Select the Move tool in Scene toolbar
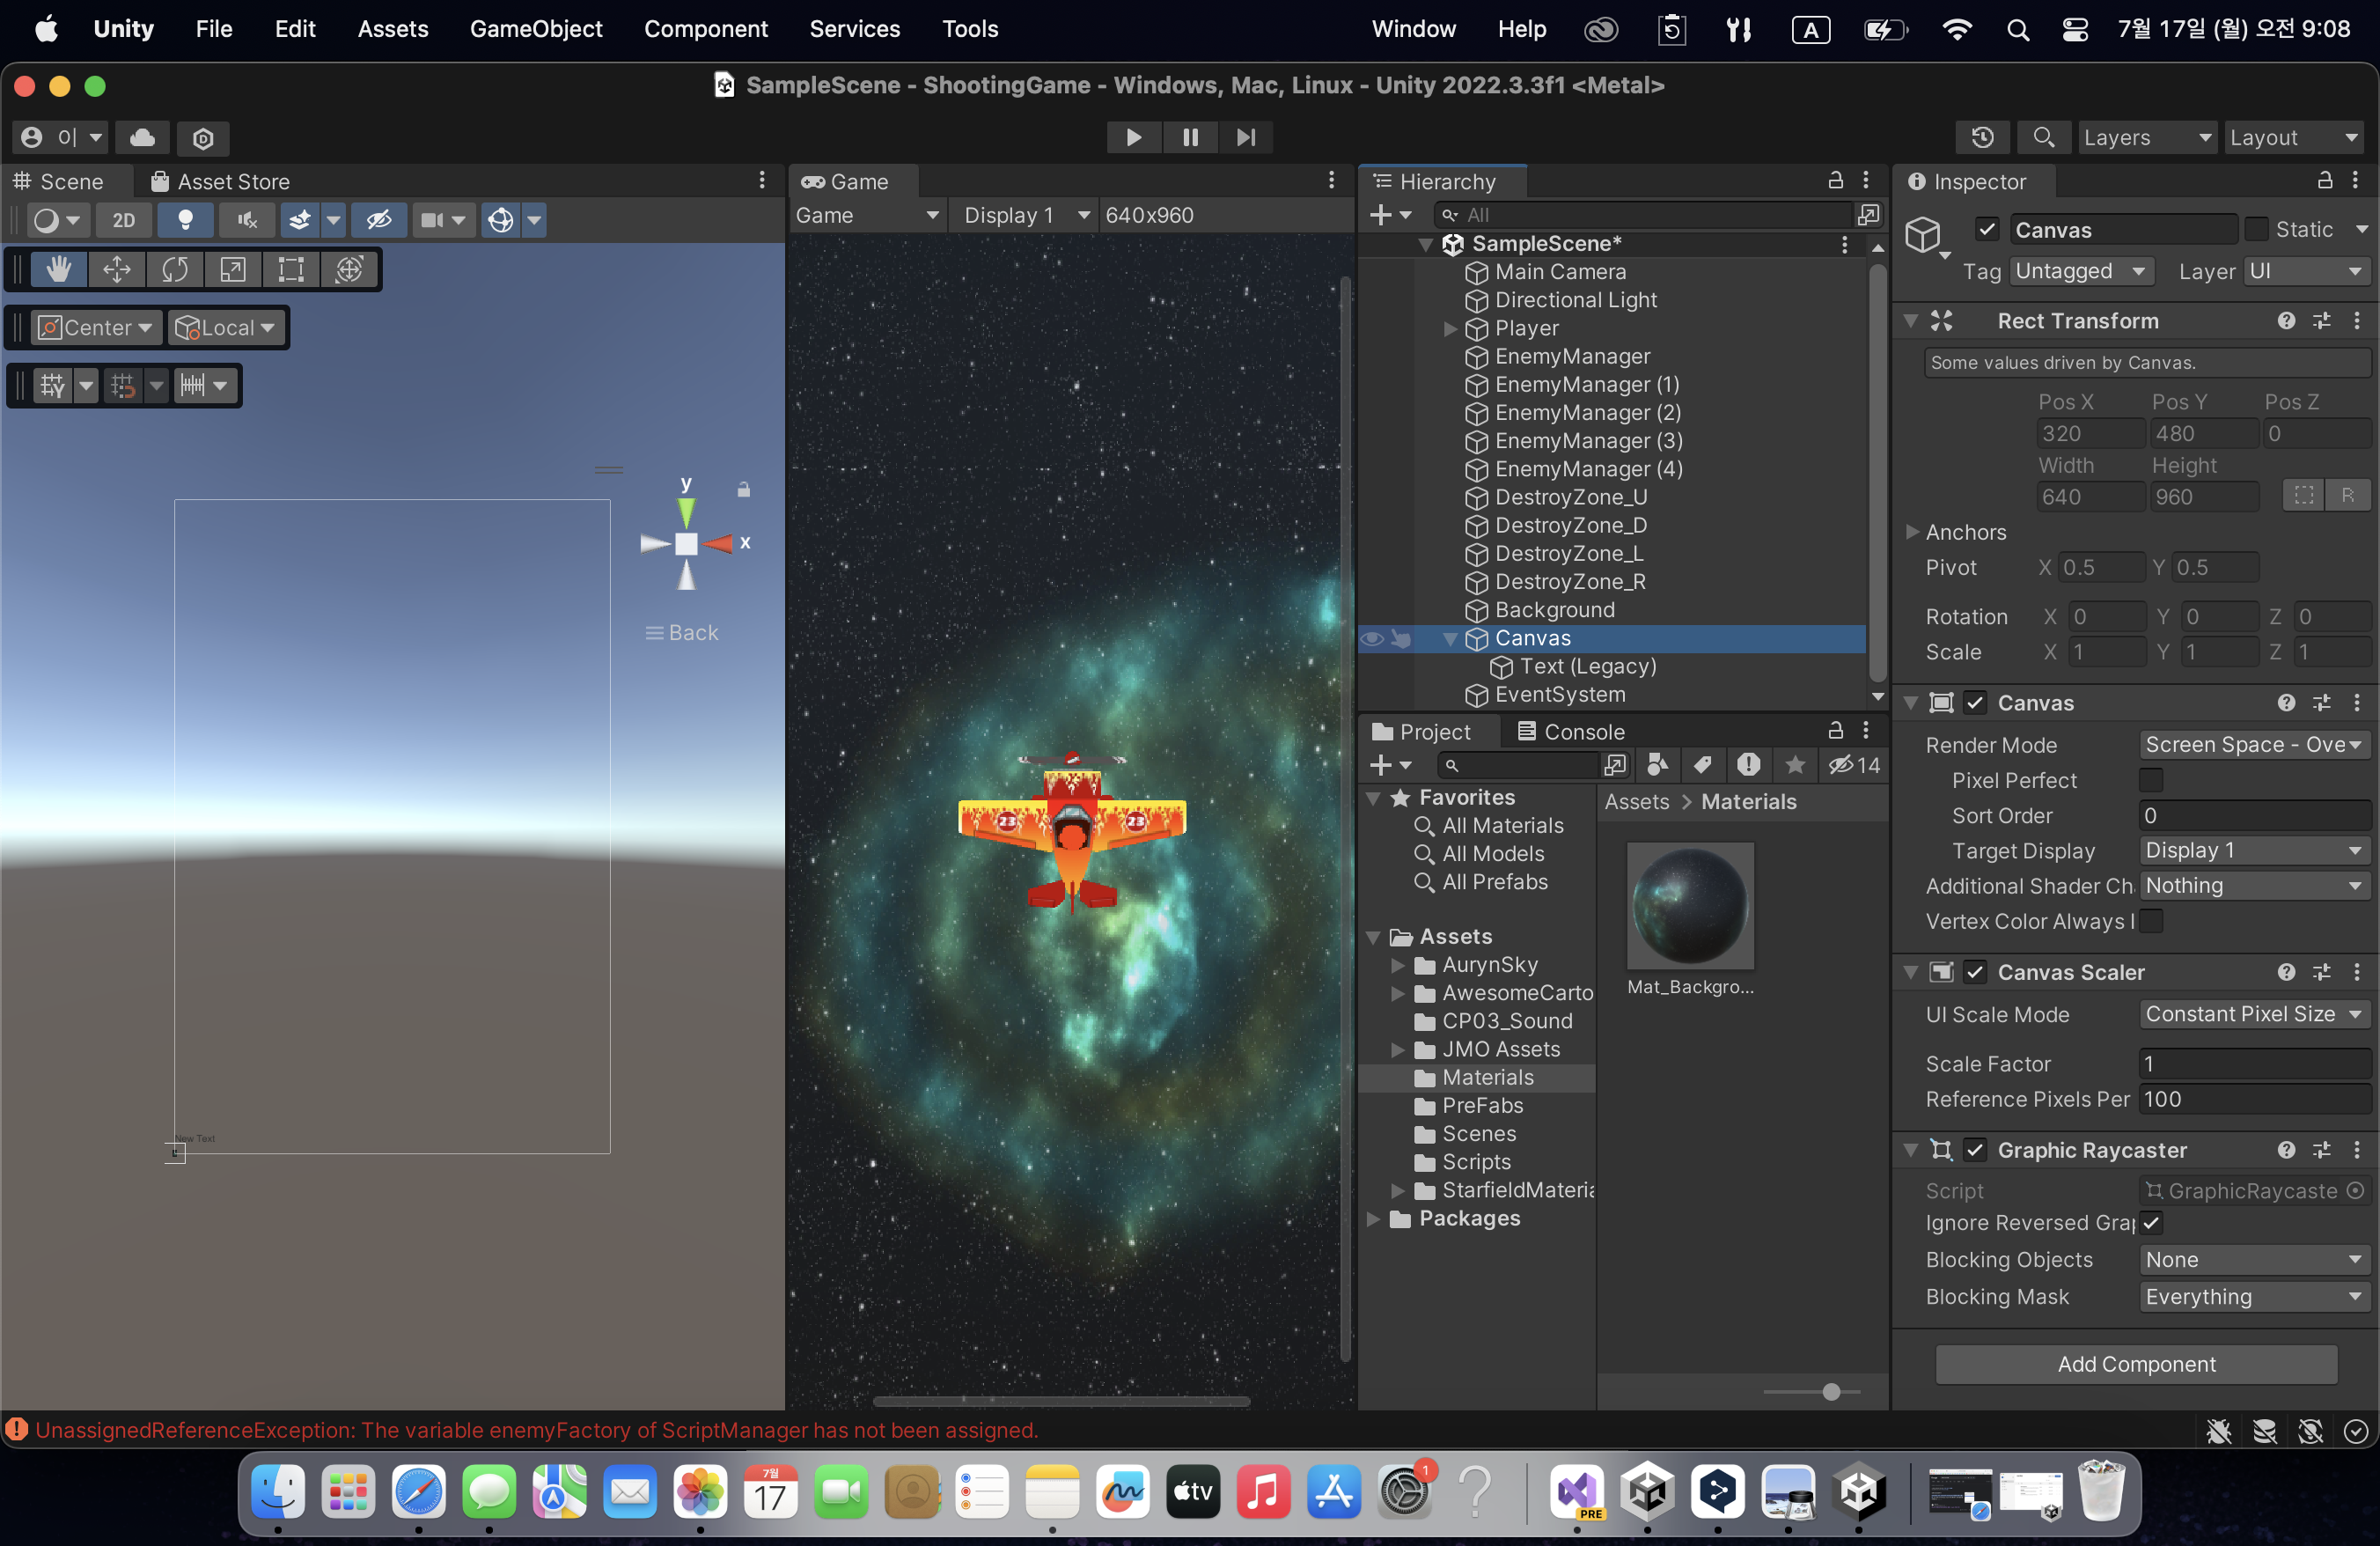2380x1546 pixels. (x=117, y=270)
